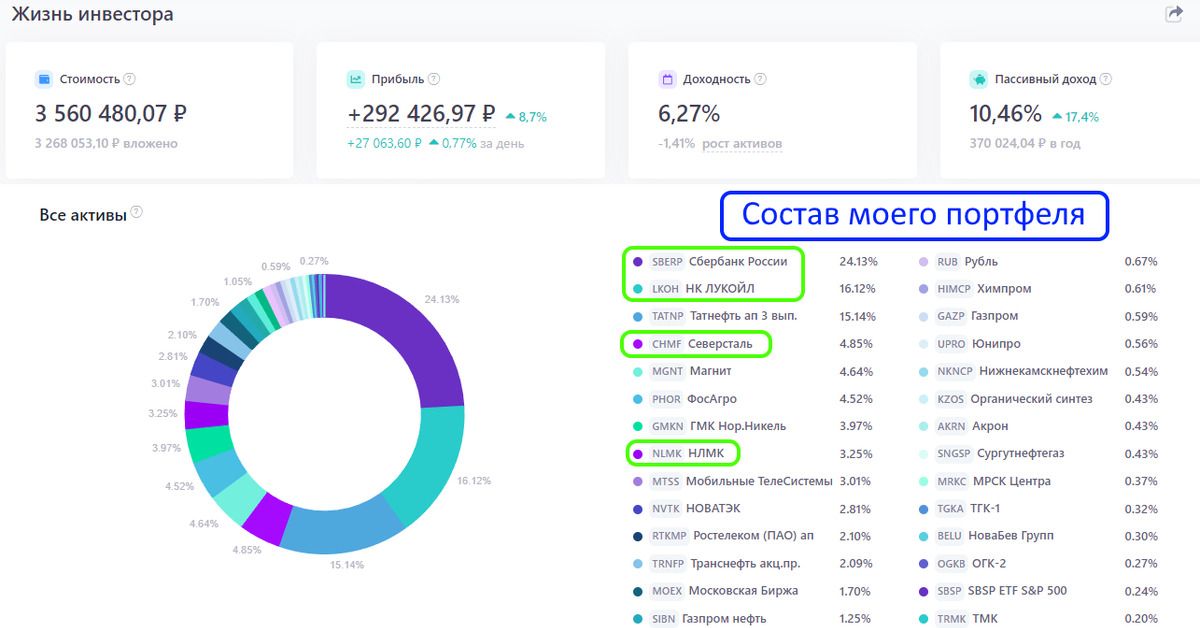Select the 4.85% Severstal donut segment
The width and height of the screenshot is (1200, 628).
tap(266, 519)
